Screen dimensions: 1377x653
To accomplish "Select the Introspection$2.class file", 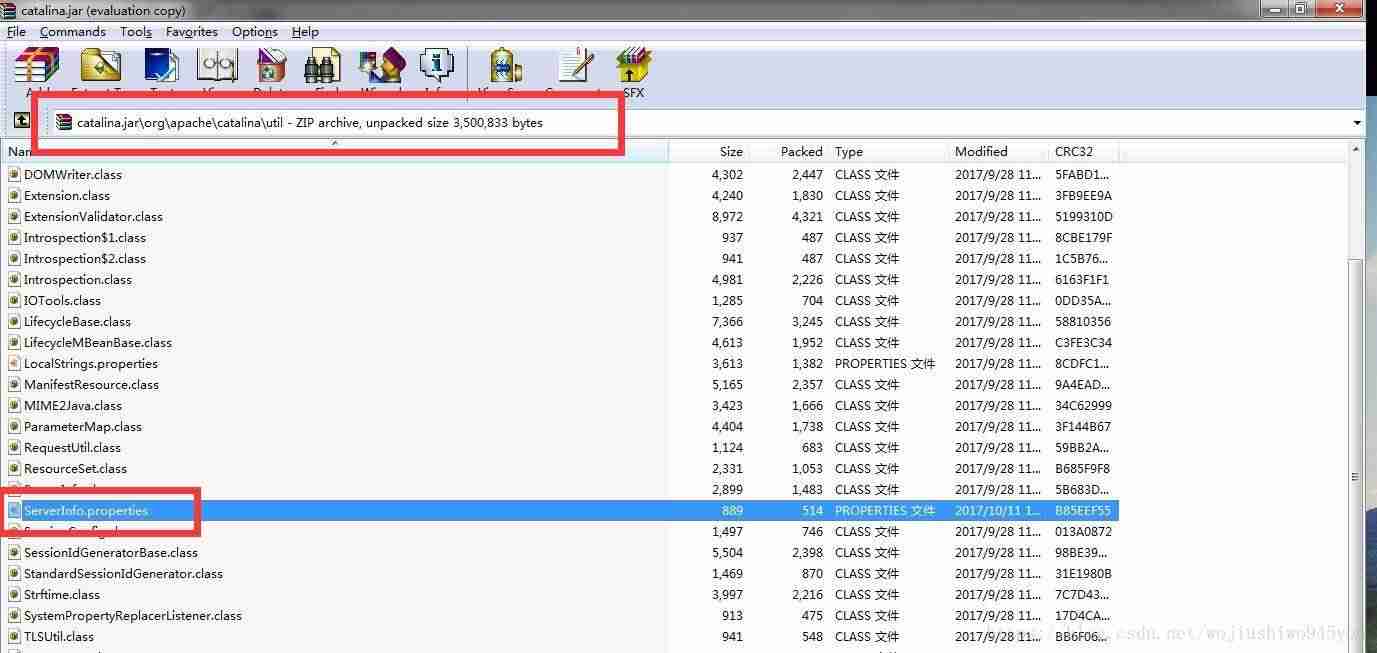I will [x=85, y=258].
